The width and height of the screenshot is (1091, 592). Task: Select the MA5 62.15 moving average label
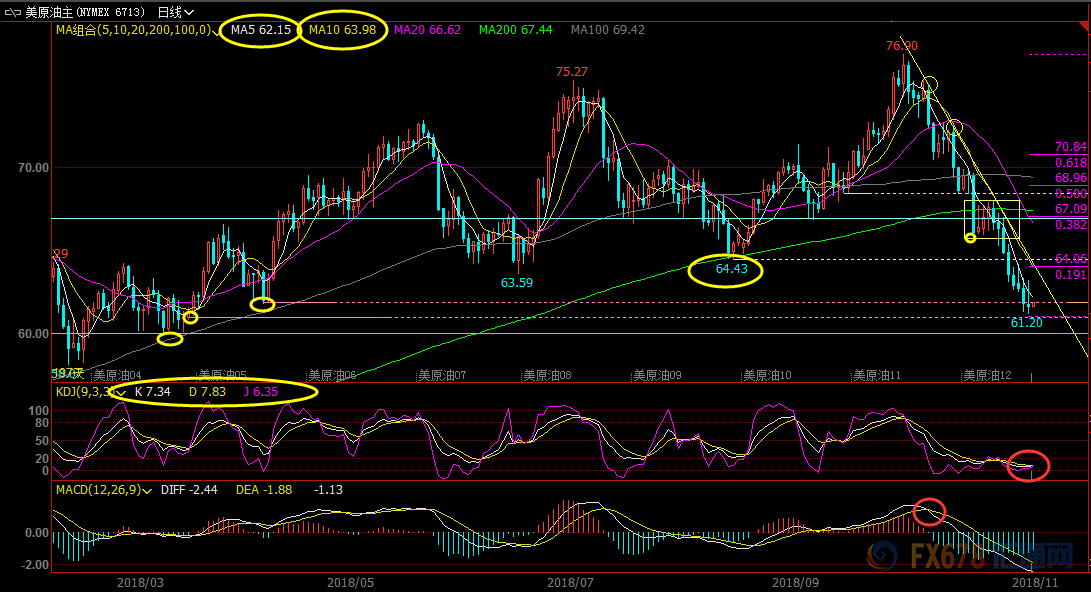[x=261, y=30]
